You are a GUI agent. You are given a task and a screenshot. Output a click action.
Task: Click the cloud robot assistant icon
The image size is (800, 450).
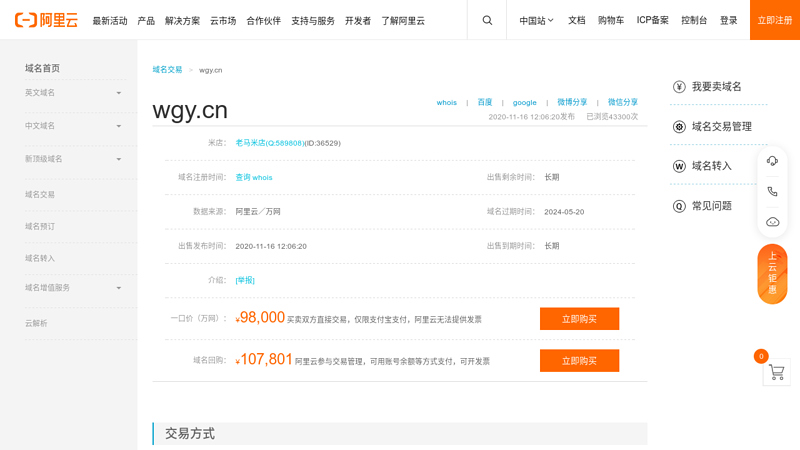772,222
